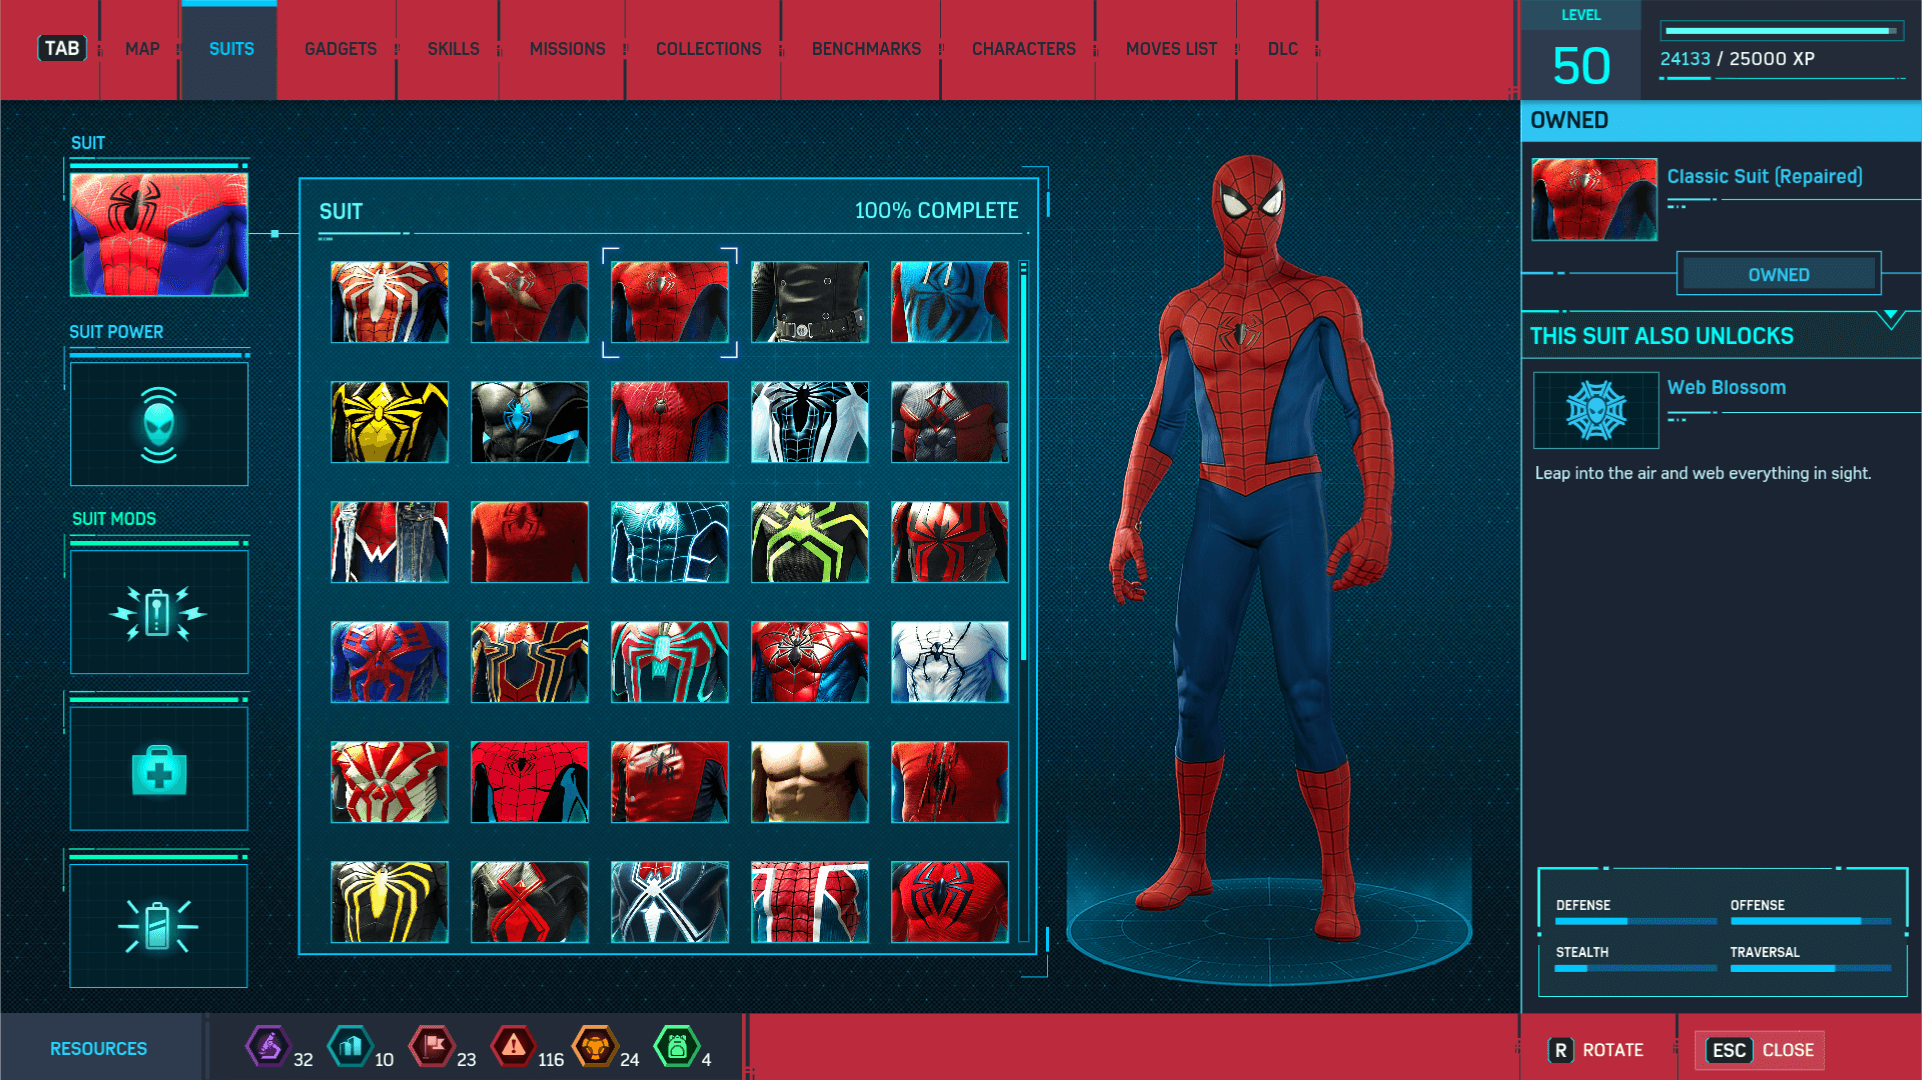Open the DLC tab

tap(1283, 48)
